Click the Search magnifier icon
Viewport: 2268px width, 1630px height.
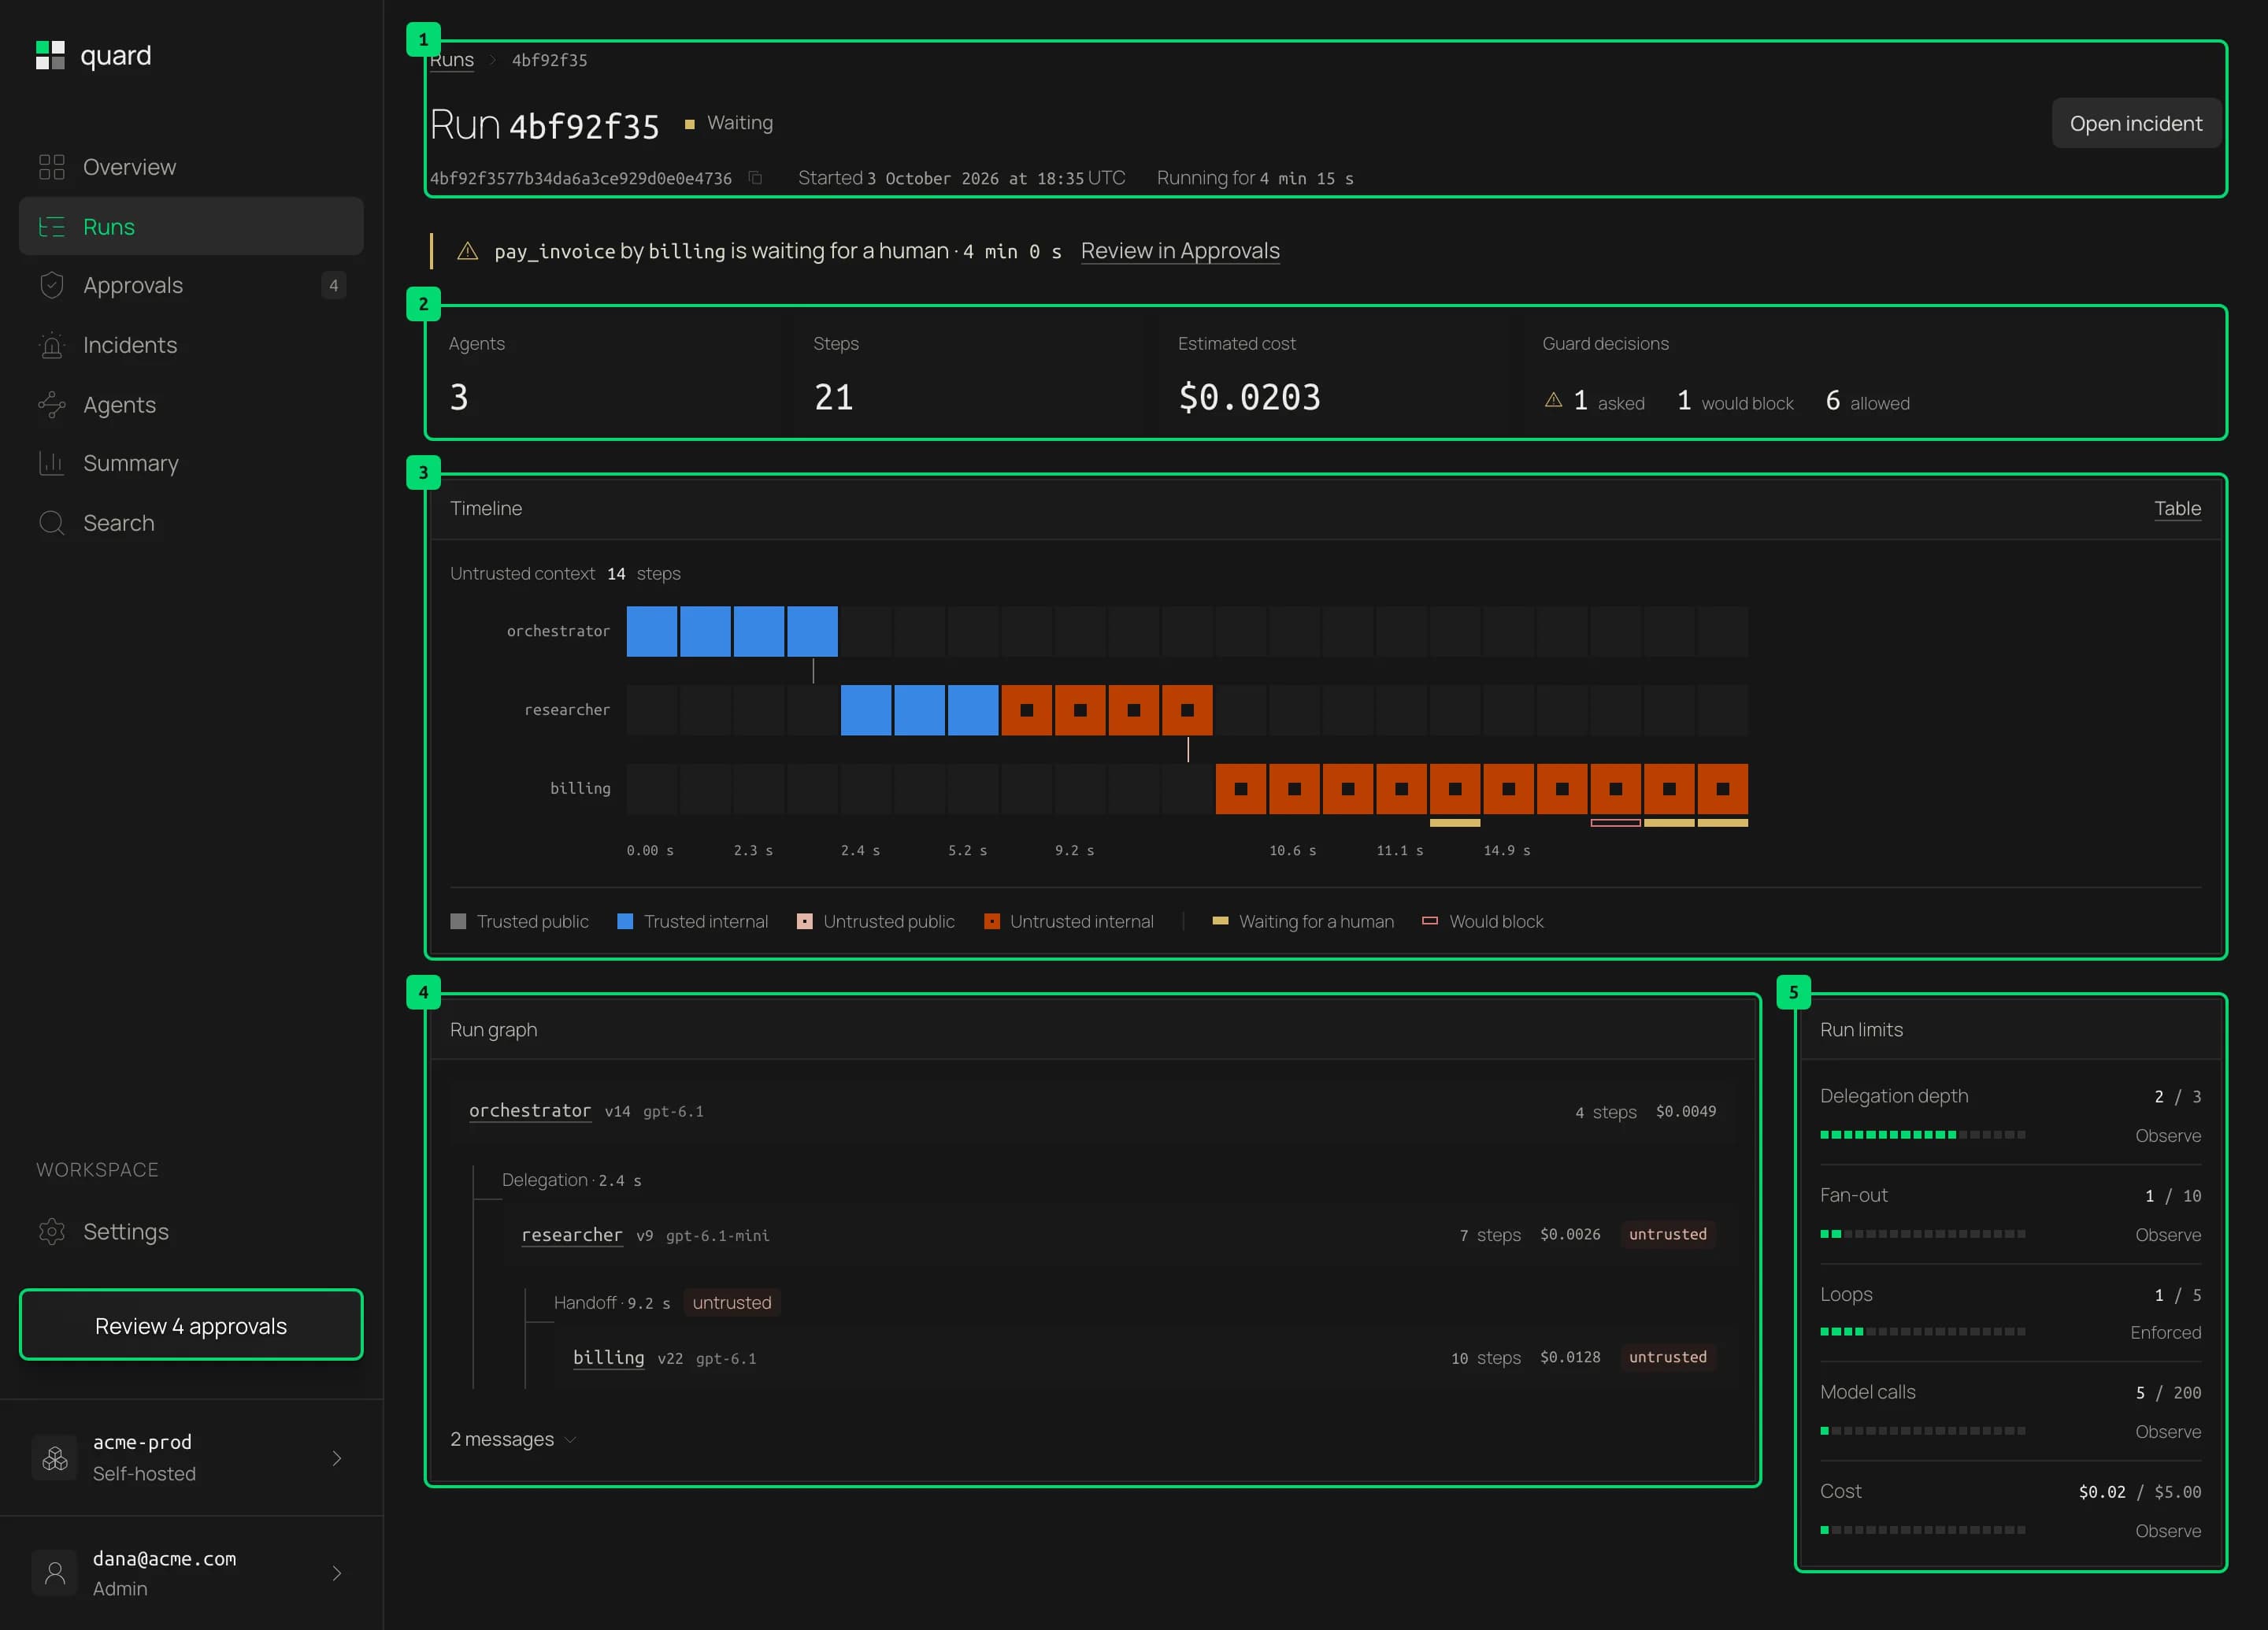[x=52, y=523]
